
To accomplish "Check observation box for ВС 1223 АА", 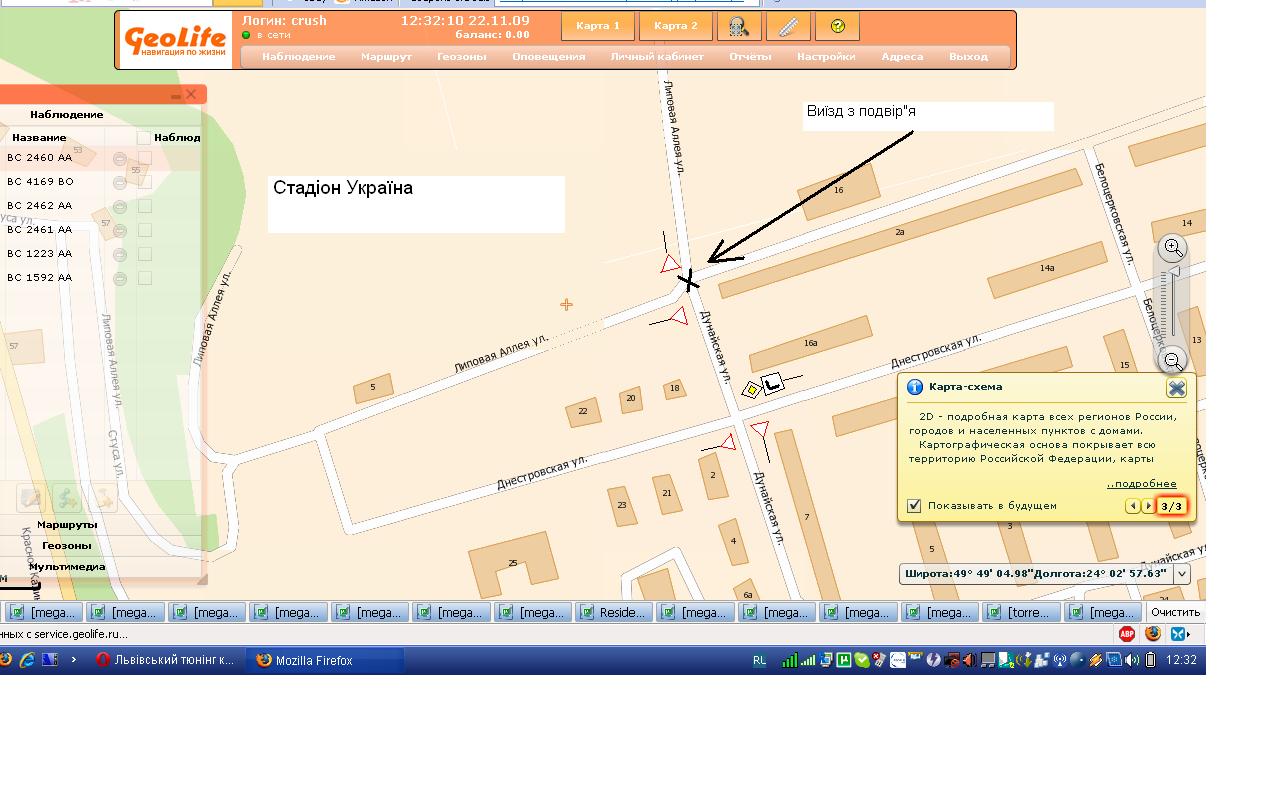I will click(x=145, y=254).
